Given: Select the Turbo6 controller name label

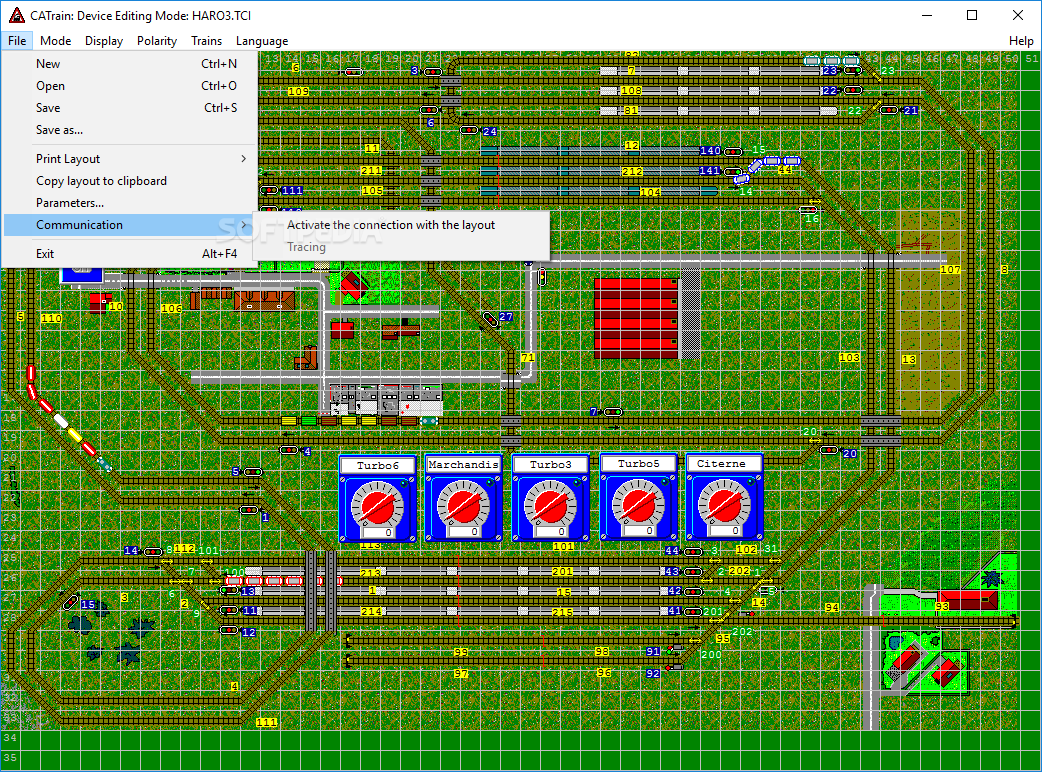Looking at the screenshot, I should pyautogui.click(x=377, y=465).
